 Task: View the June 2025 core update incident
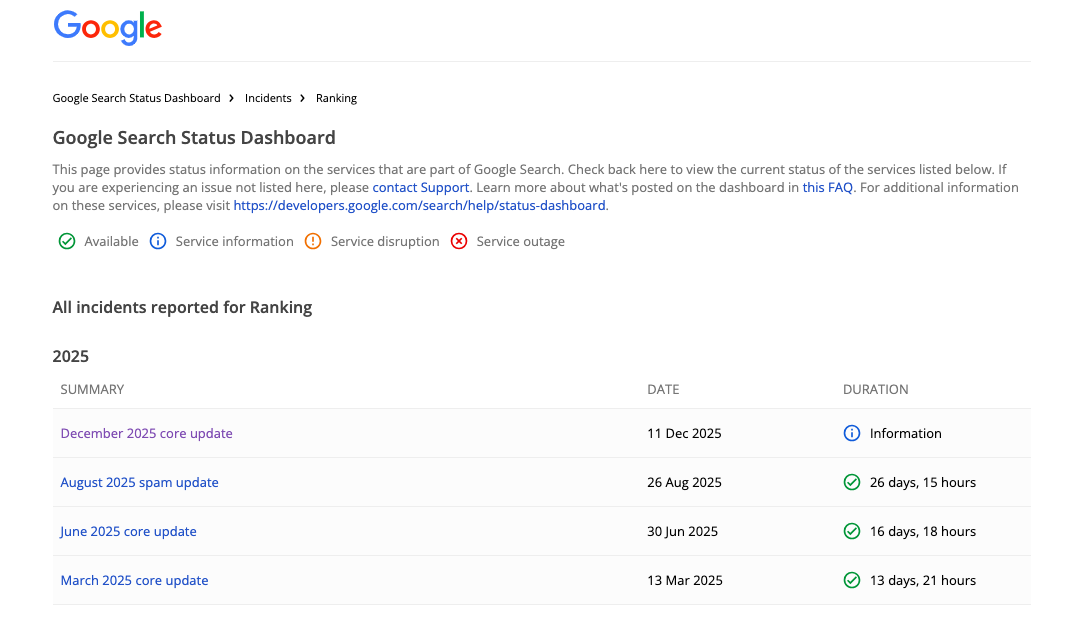coord(128,531)
